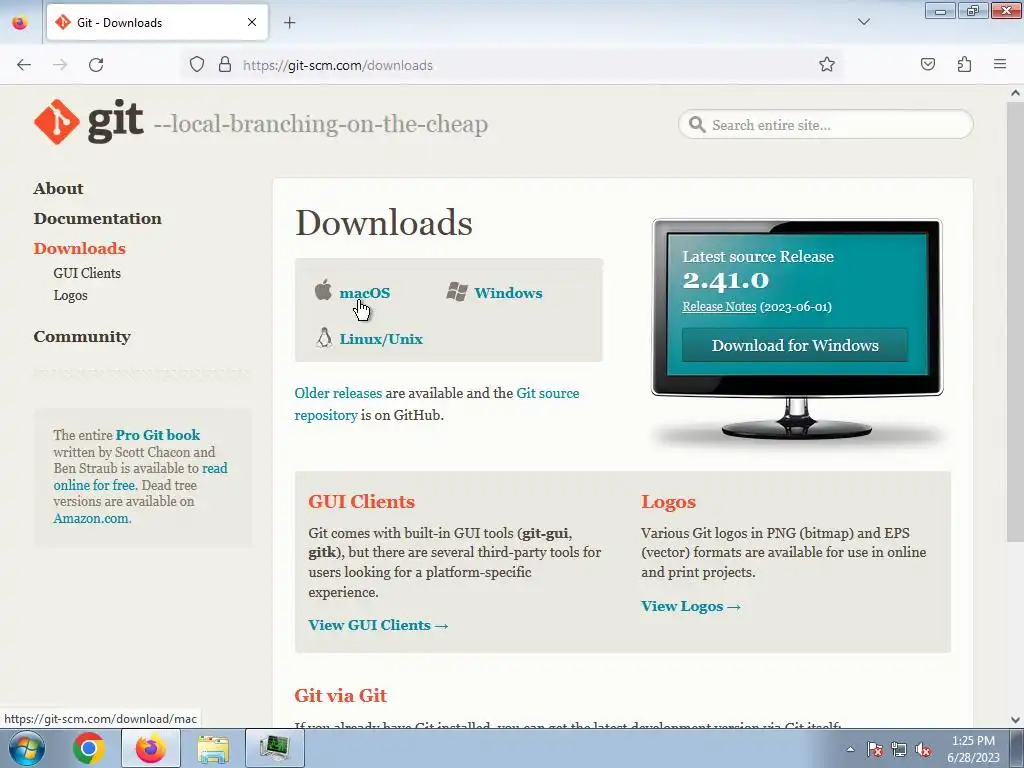
Task: Click the muted volume tray icon
Action: click(x=923, y=749)
